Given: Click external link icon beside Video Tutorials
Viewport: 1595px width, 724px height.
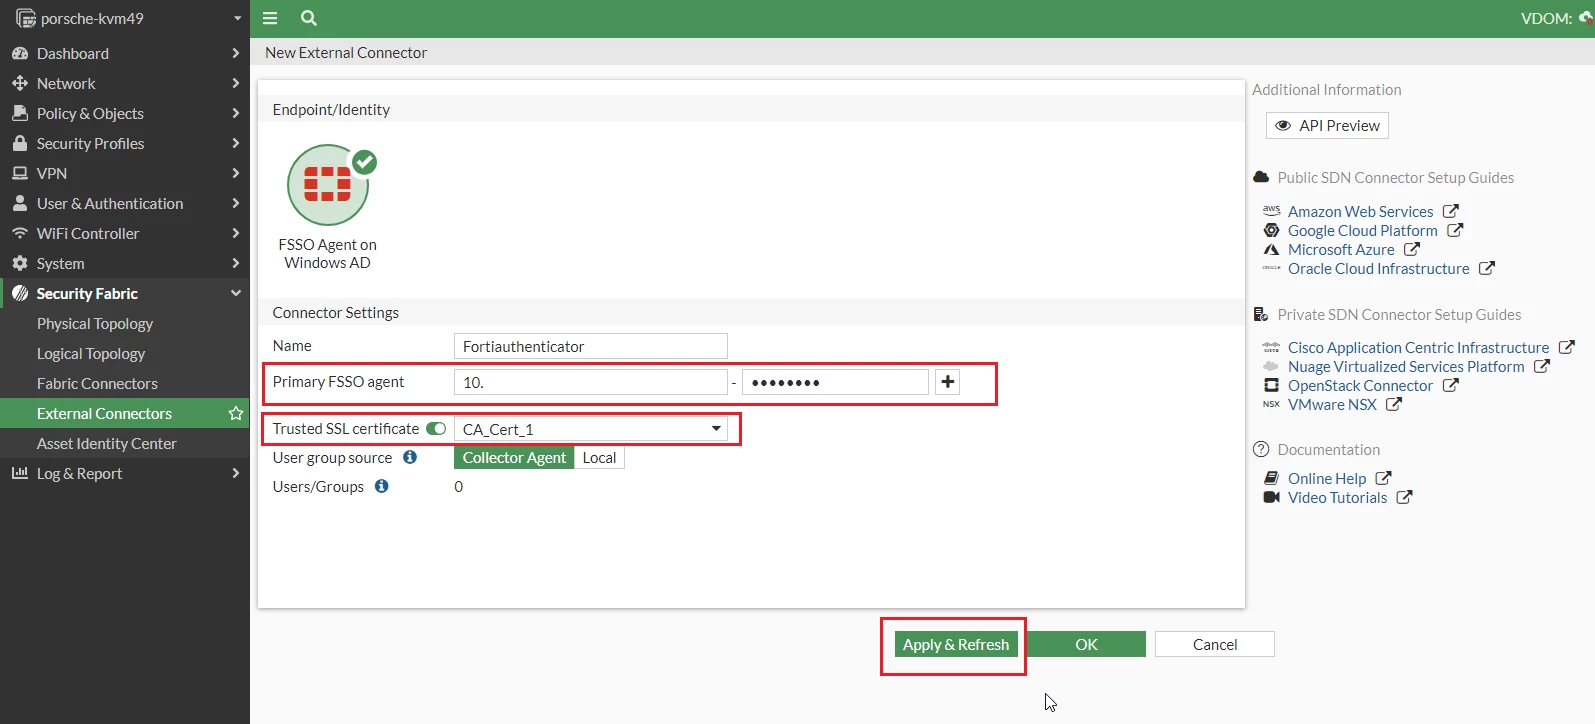Looking at the screenshot, I should [1404, 497].
